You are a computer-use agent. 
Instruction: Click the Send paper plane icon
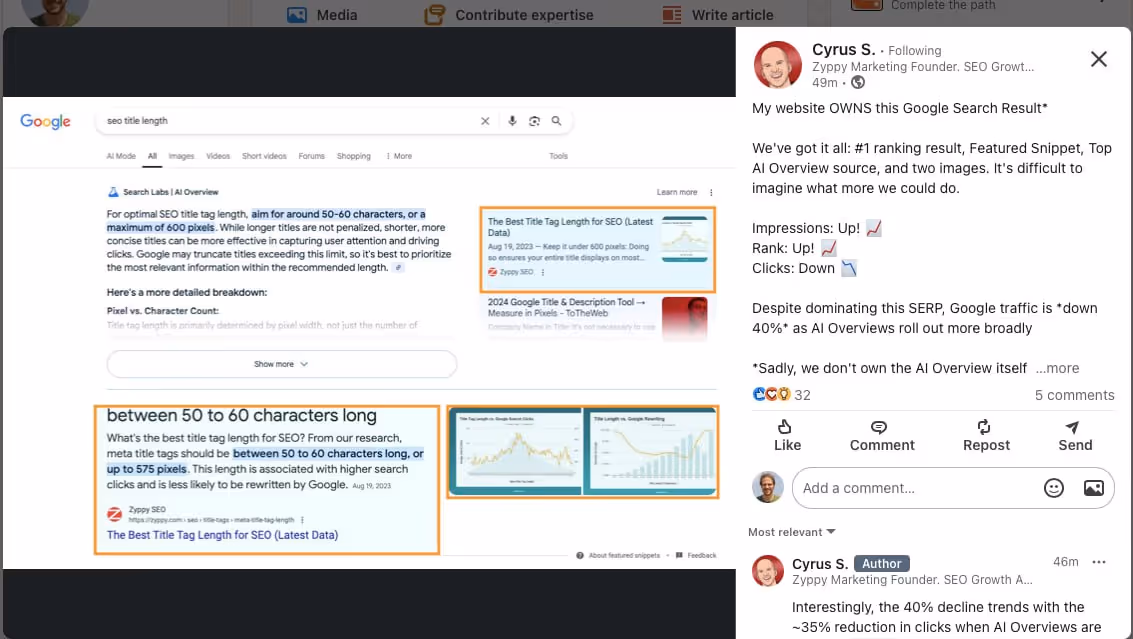pos(1072,427)
